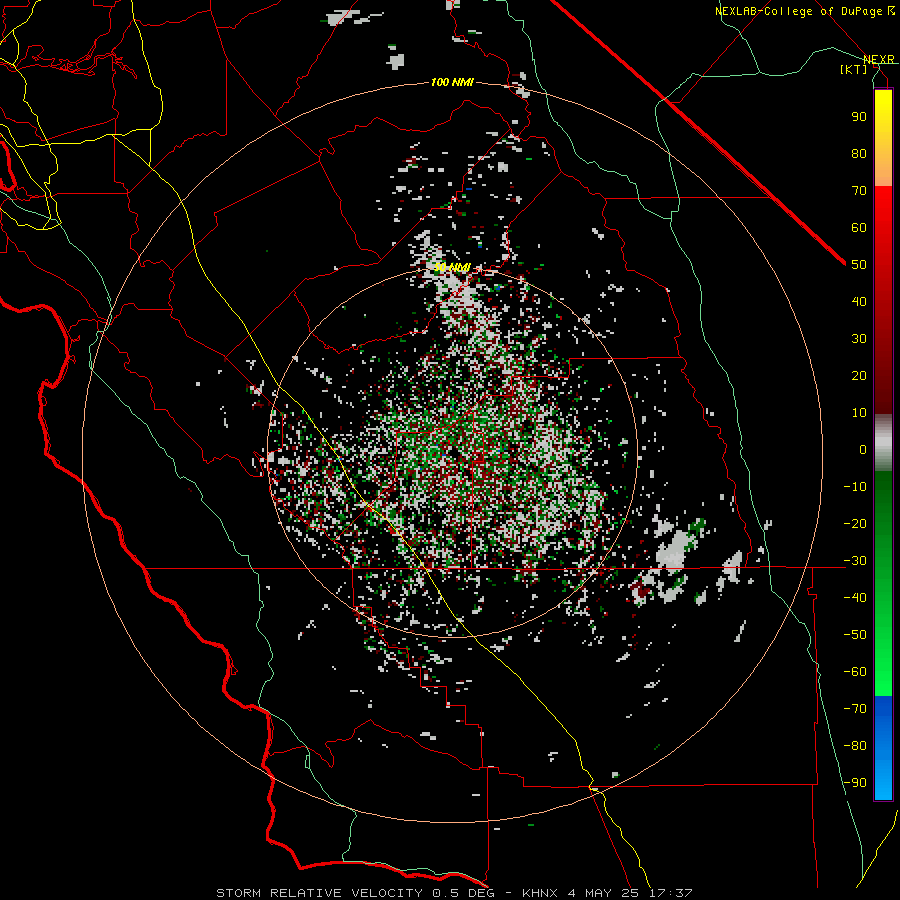This screenshot has width=900, height=900.
Task: Select the 10 value on the velocity scale
Action: click(859, 413)
